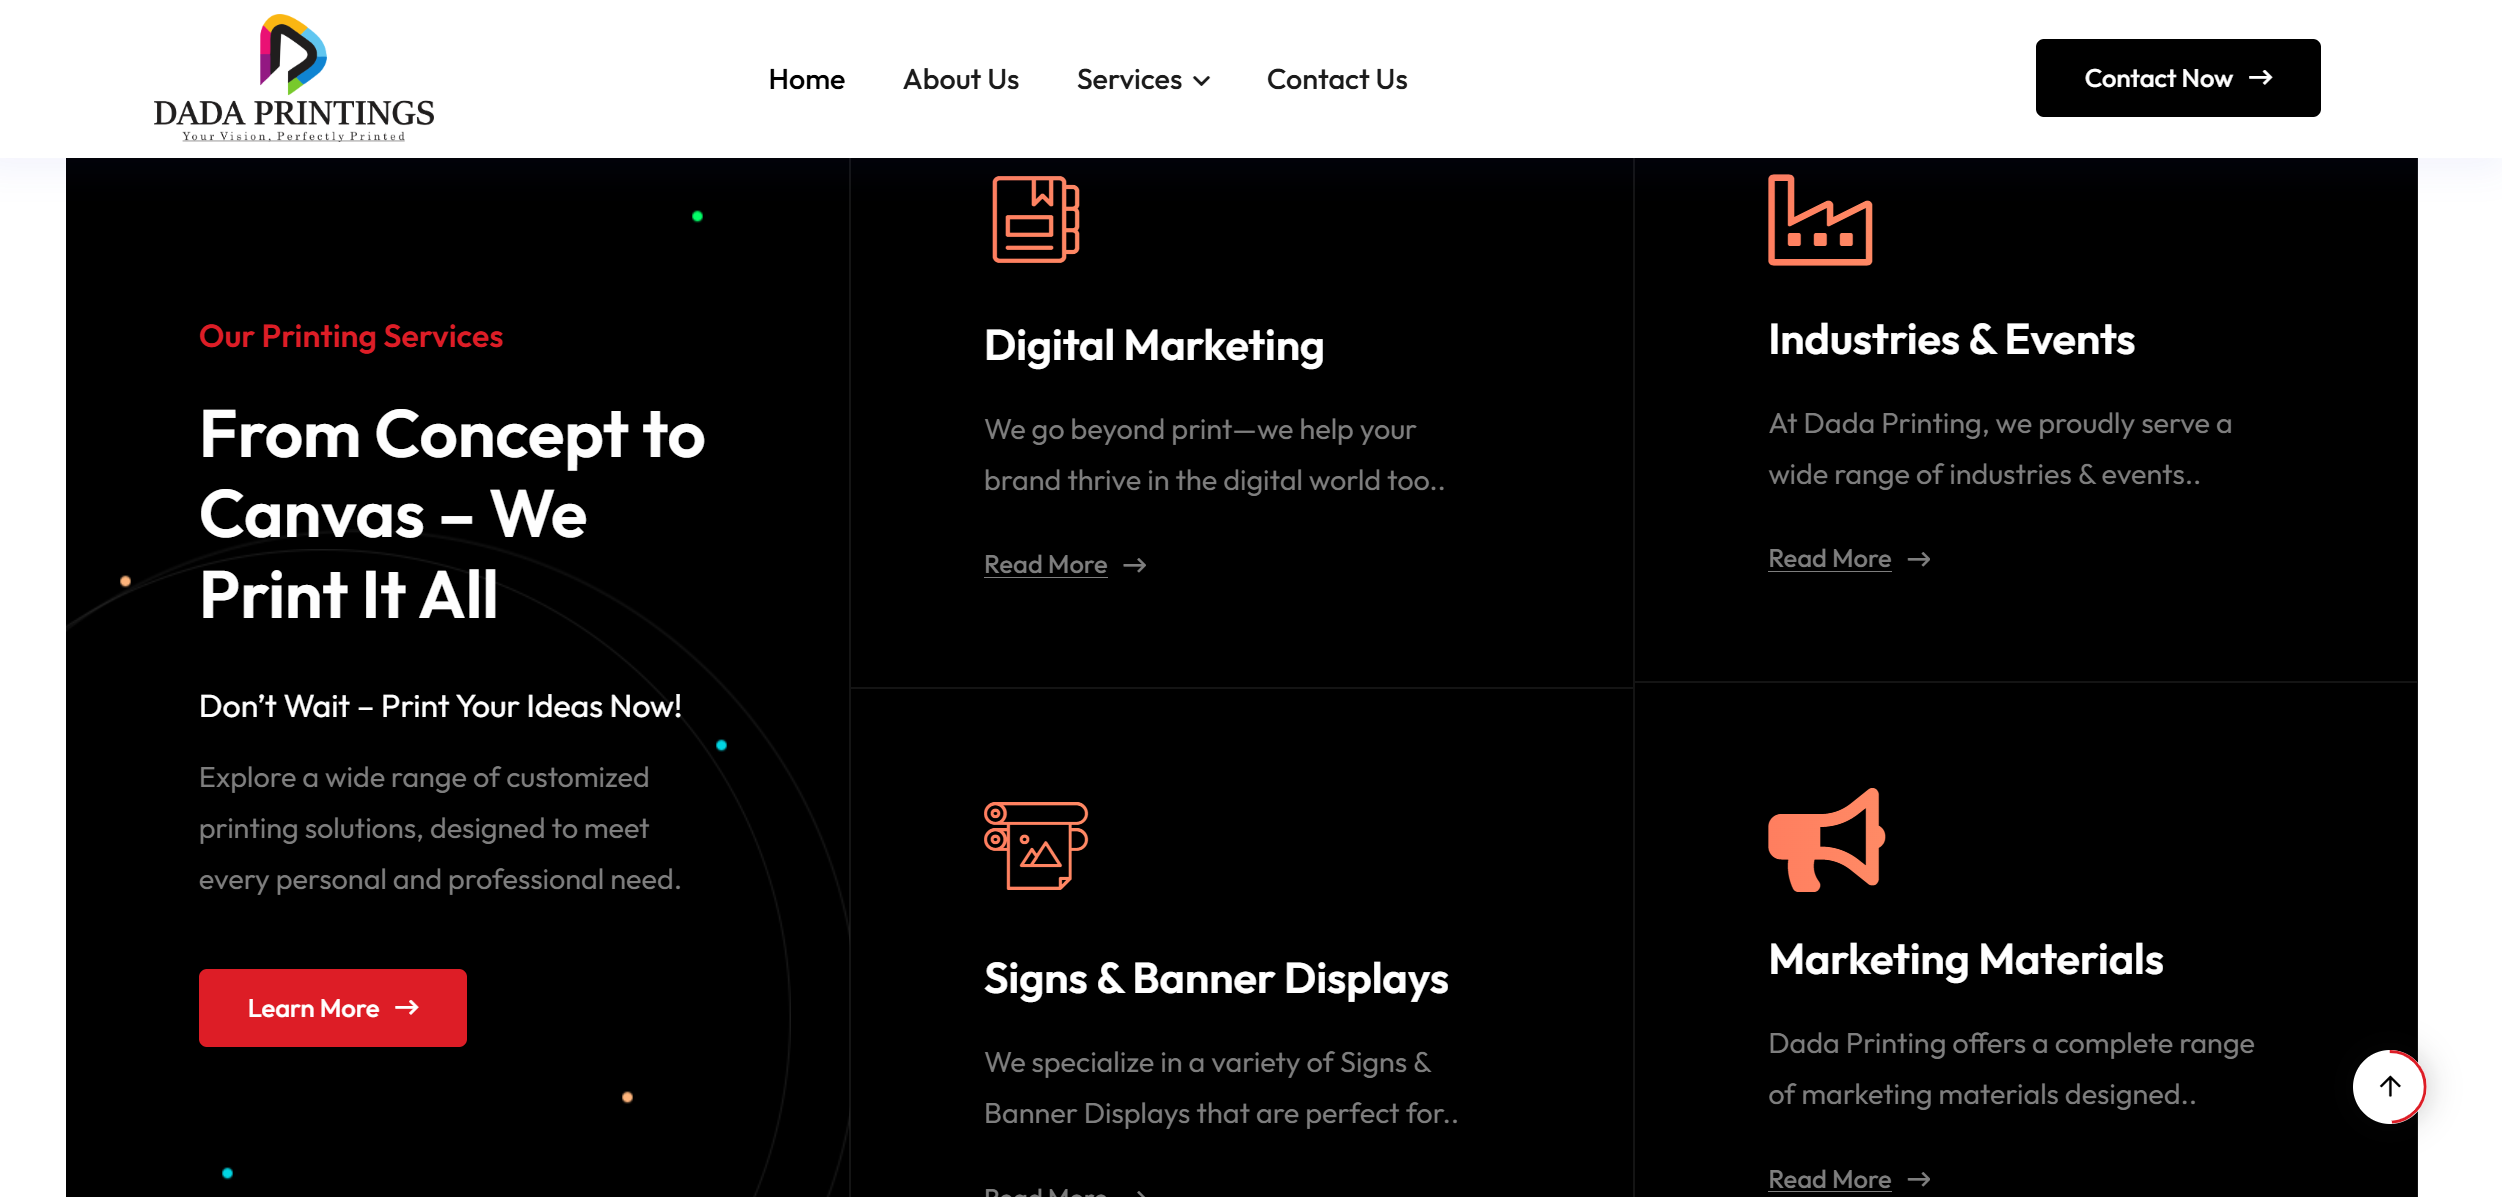Viewport: 2502px width, 1197px height.
Task: Open Read More under Marketing Materials
Action: click(x=1829, y=1180)
